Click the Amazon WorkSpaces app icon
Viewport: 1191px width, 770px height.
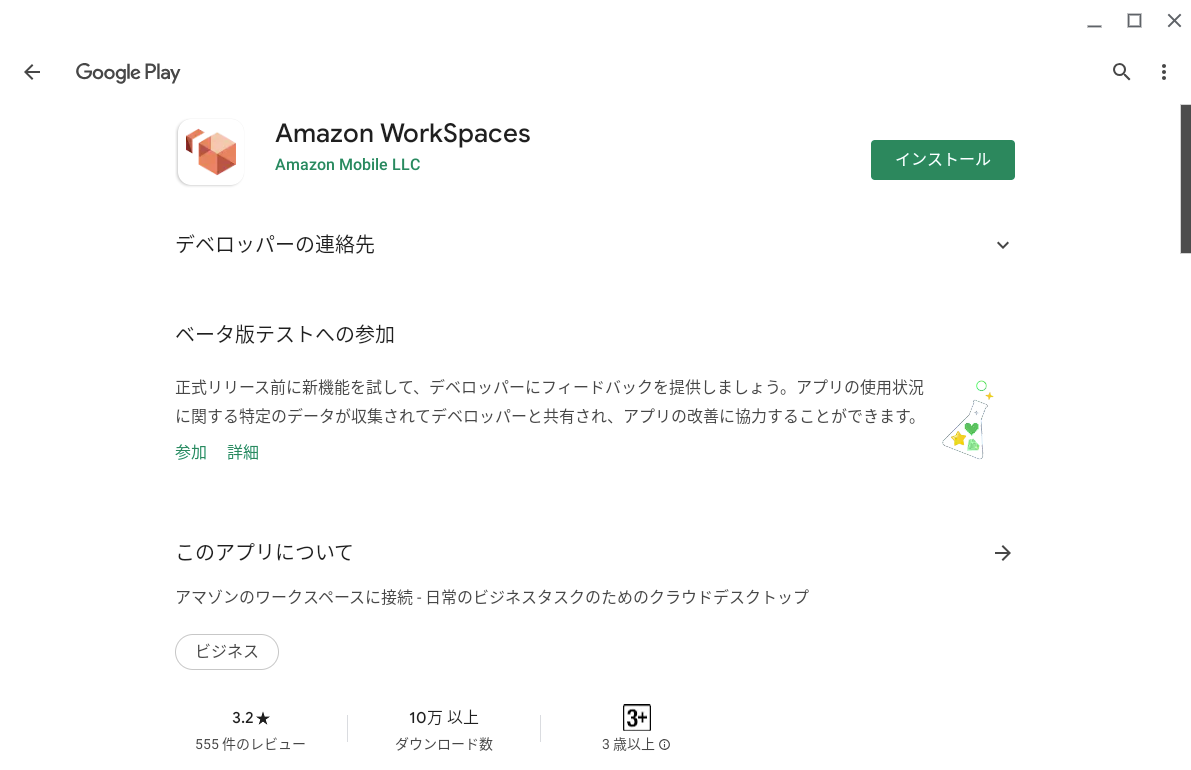click(210, 151)
